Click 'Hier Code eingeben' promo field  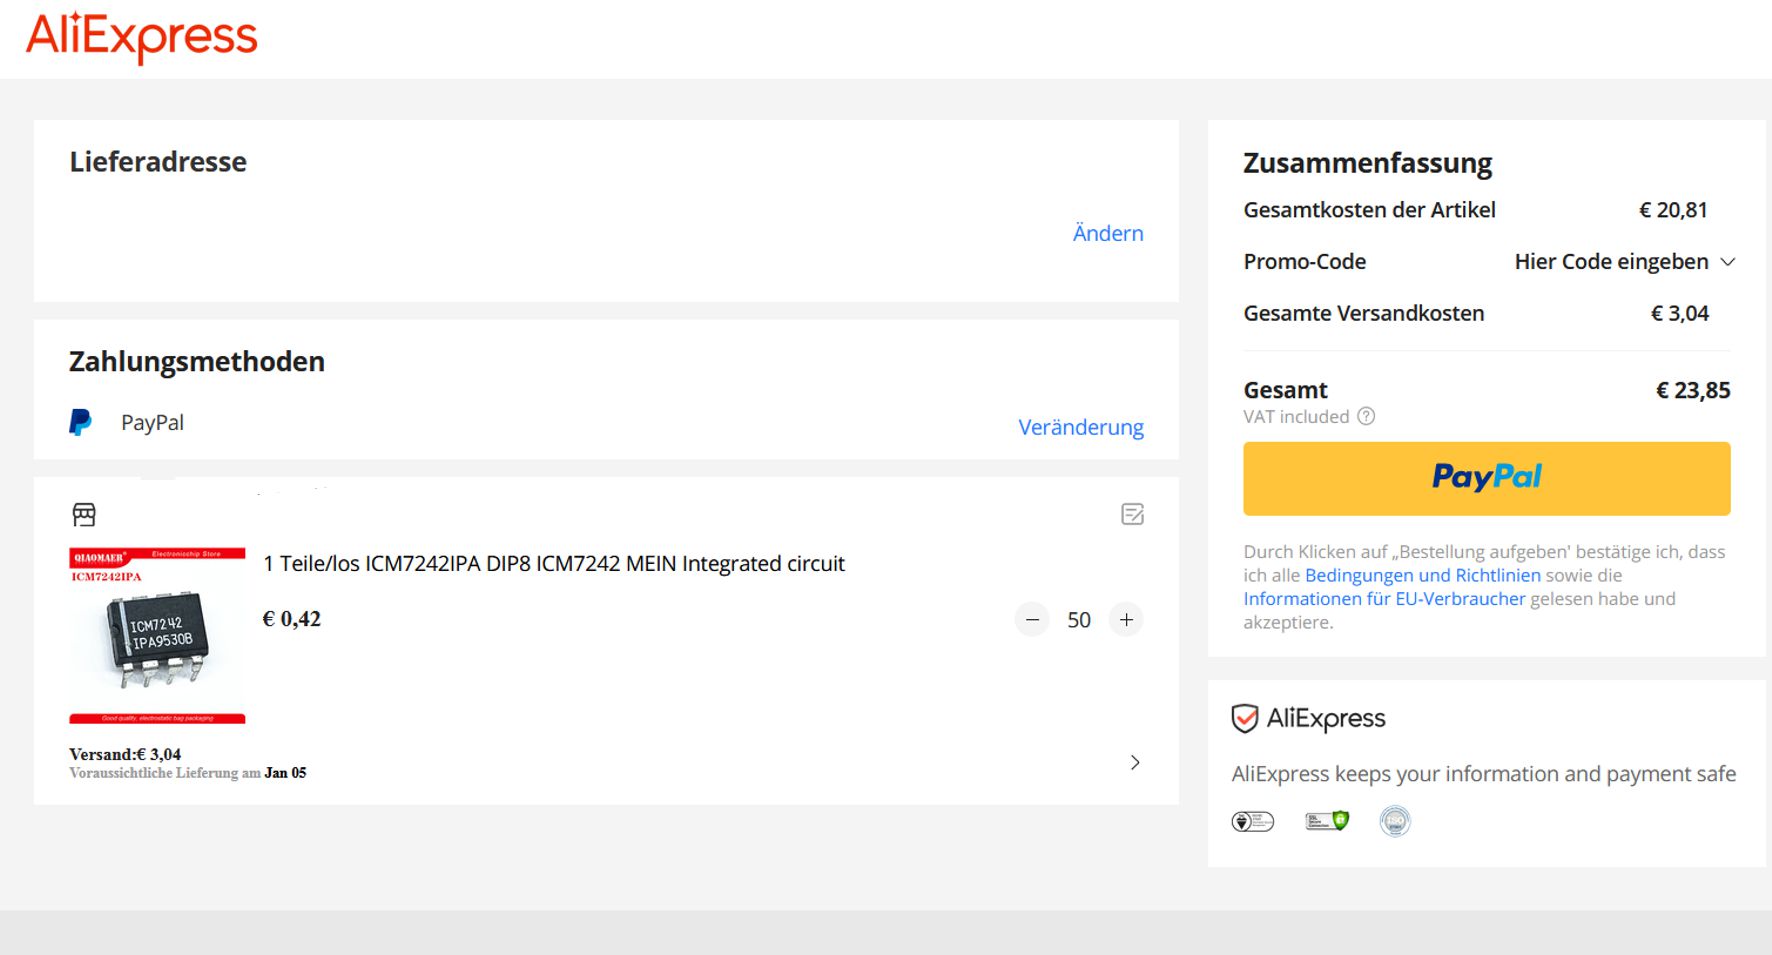[x=1611, y=262]
